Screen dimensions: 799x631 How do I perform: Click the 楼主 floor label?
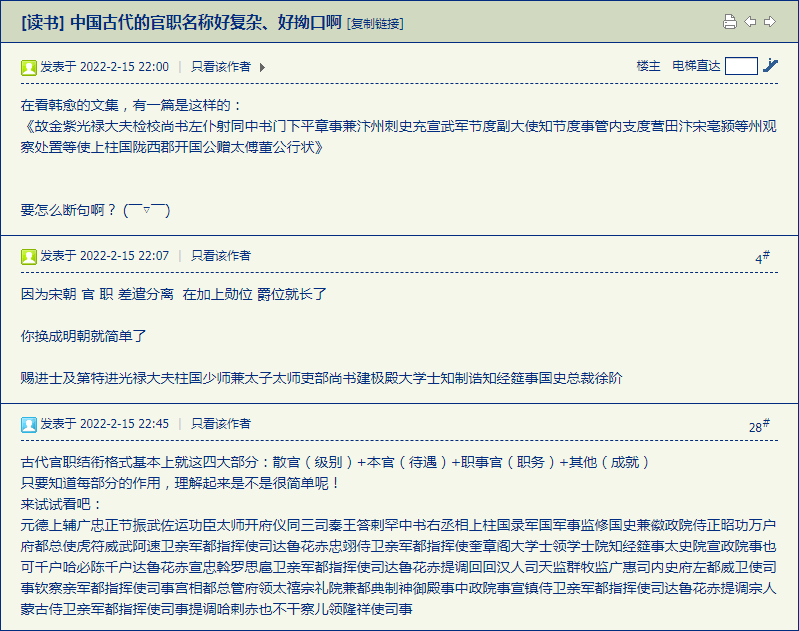click(648, 66)
